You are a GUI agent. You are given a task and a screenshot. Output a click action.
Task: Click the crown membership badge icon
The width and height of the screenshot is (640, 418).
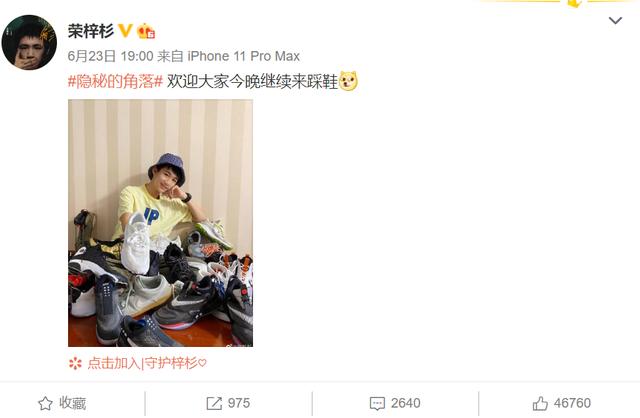(146, 31)
